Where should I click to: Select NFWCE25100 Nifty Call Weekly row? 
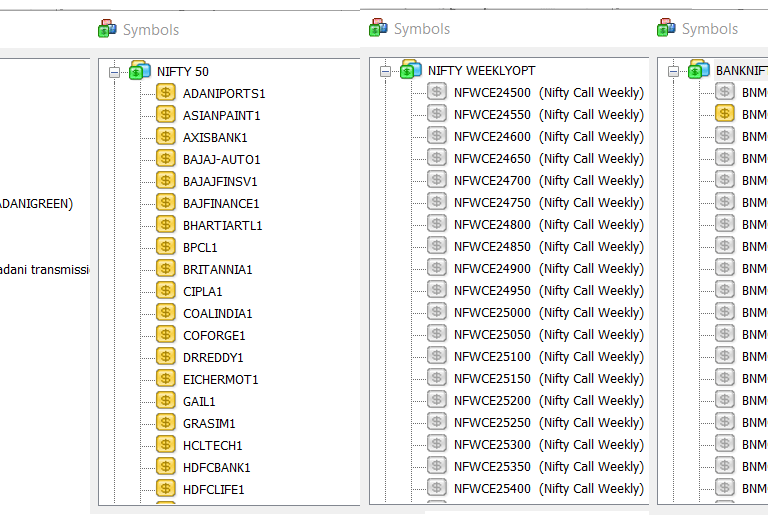(549, 357)
